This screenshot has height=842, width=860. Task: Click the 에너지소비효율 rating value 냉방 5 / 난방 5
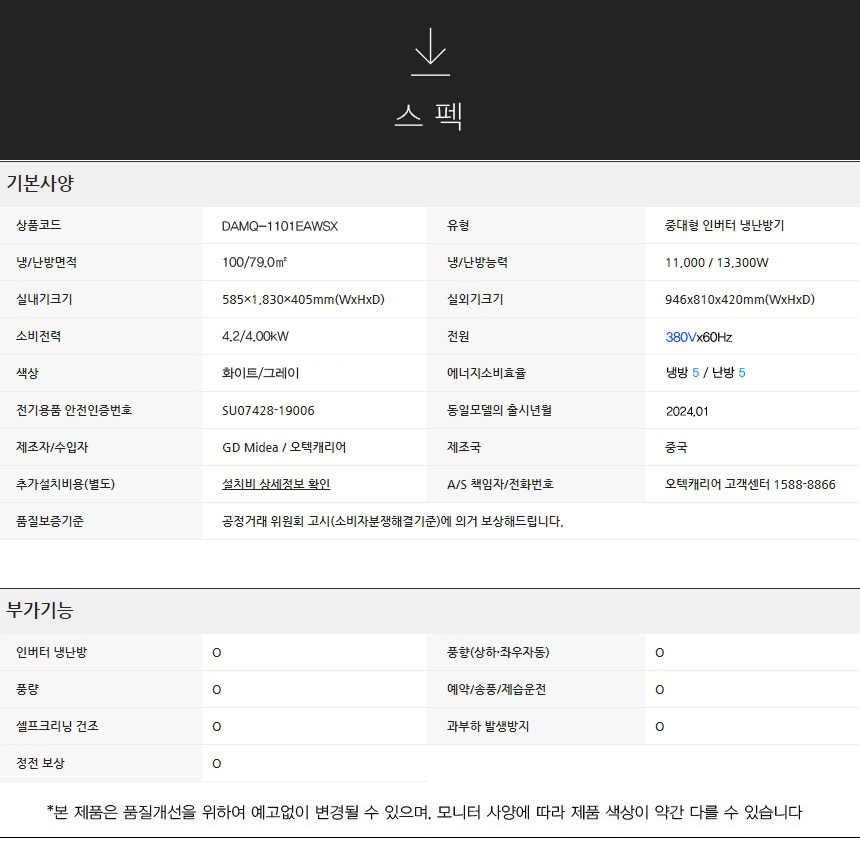(x=705, y=373)
